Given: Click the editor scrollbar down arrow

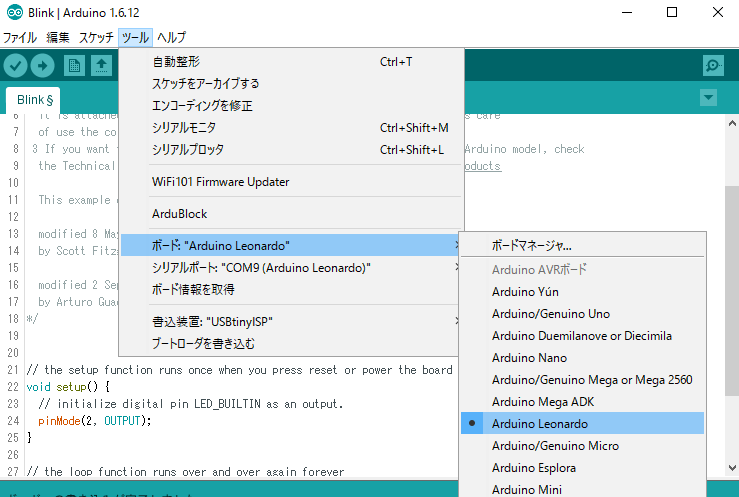Looking at the screenshot, I should click(732, 468).
